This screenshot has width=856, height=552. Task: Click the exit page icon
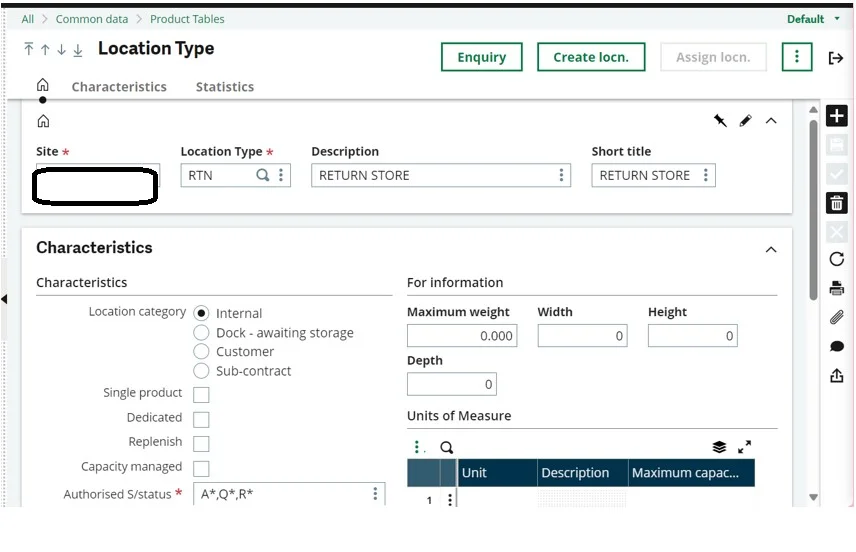pos(836,57)
